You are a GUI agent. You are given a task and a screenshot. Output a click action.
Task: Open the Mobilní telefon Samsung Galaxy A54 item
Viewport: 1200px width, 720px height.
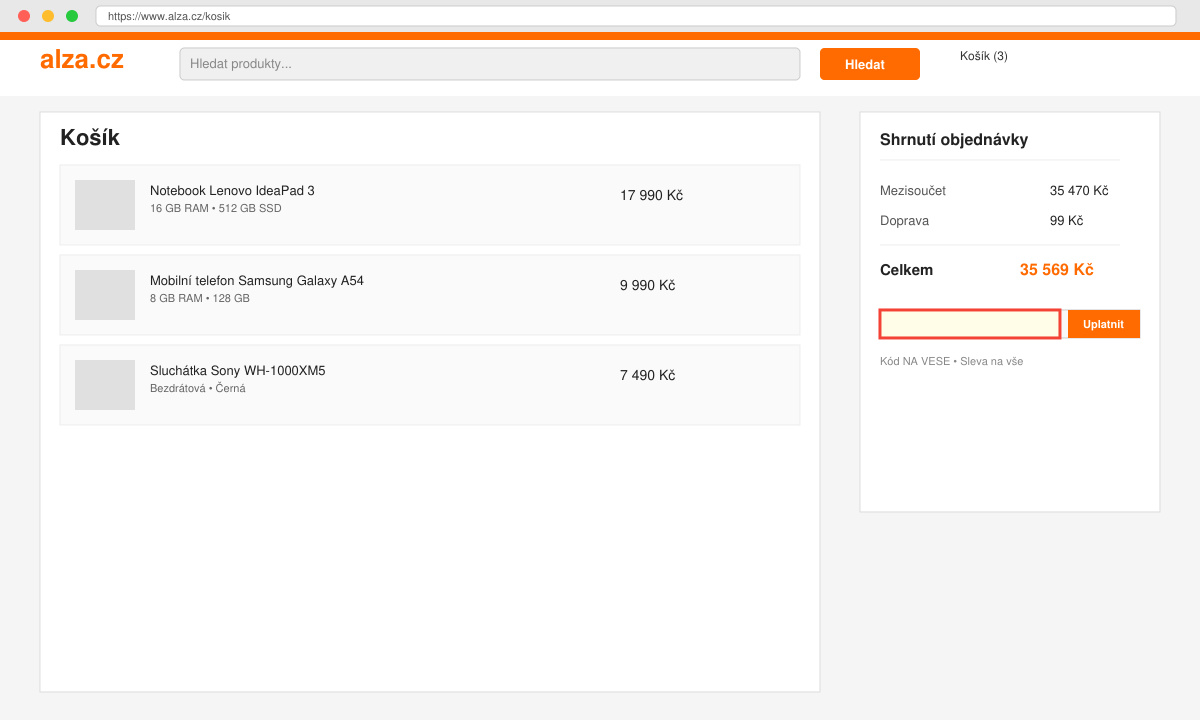pyautogui.click(x=257, y=281)
